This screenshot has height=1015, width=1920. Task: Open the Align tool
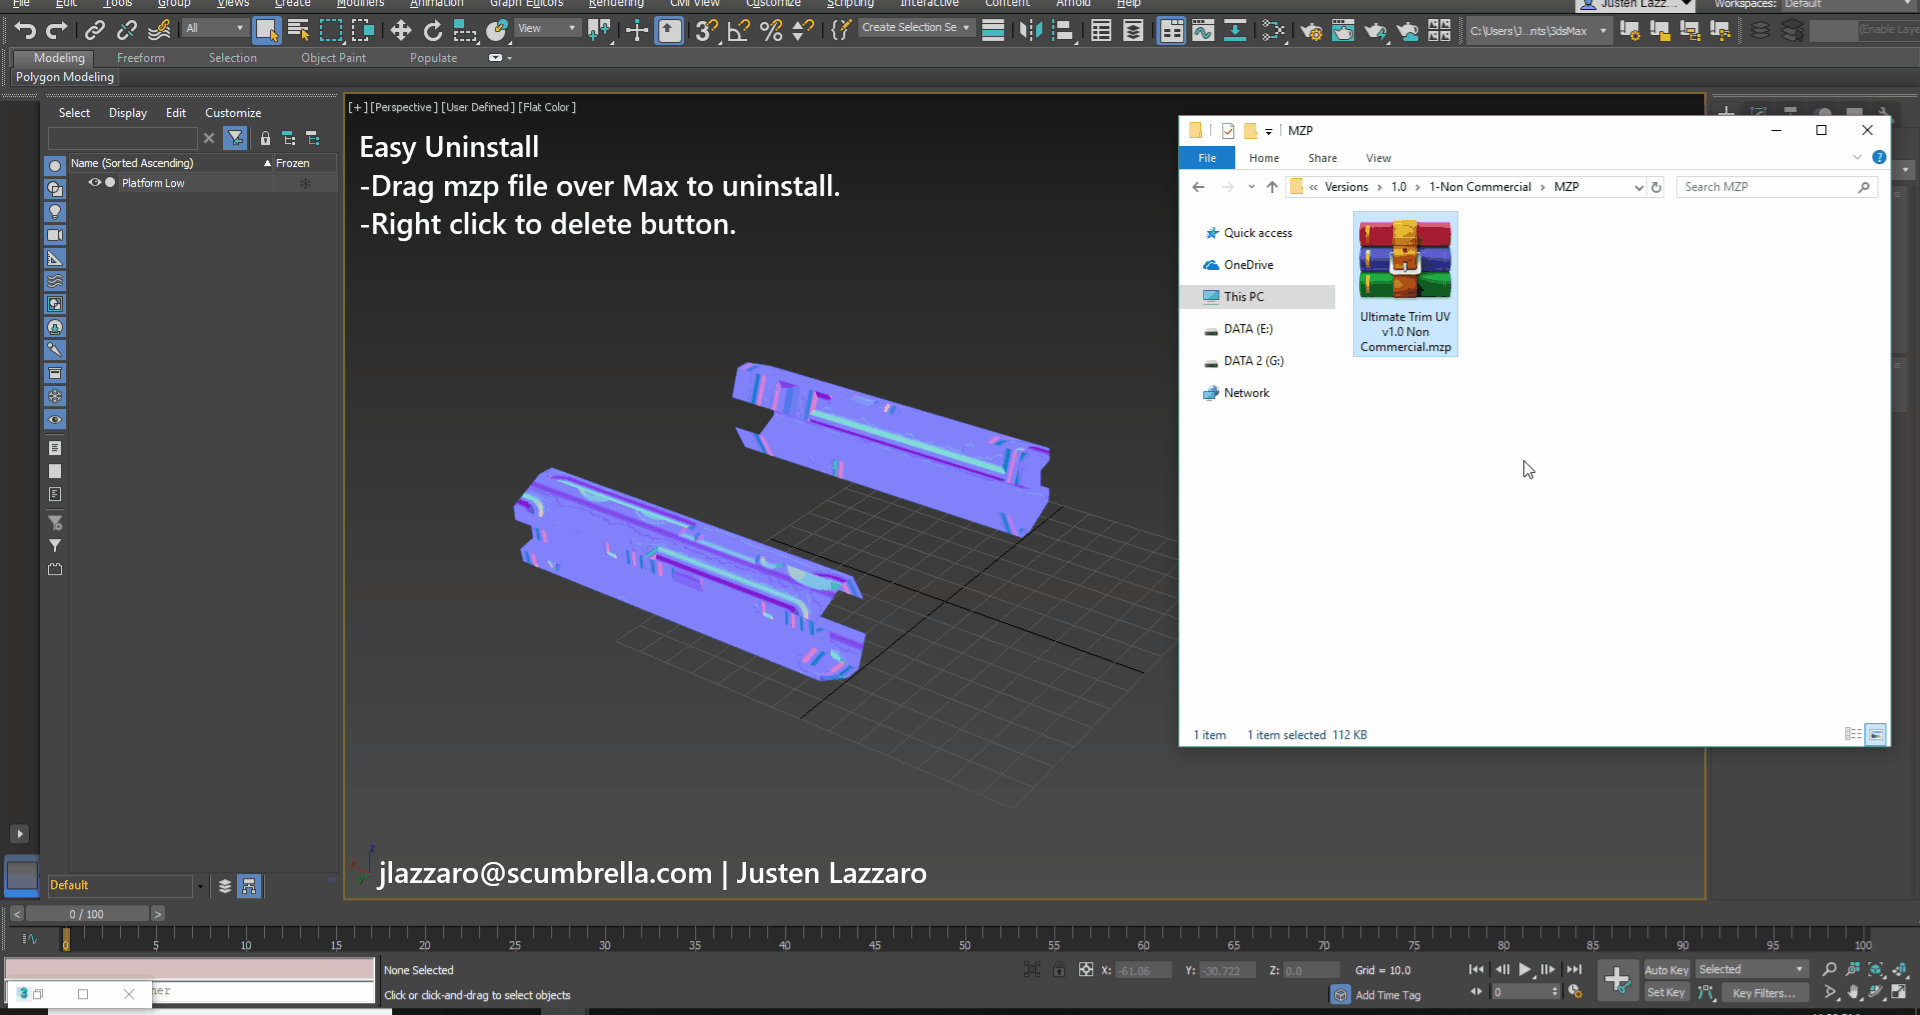[x=1062, y=30]
